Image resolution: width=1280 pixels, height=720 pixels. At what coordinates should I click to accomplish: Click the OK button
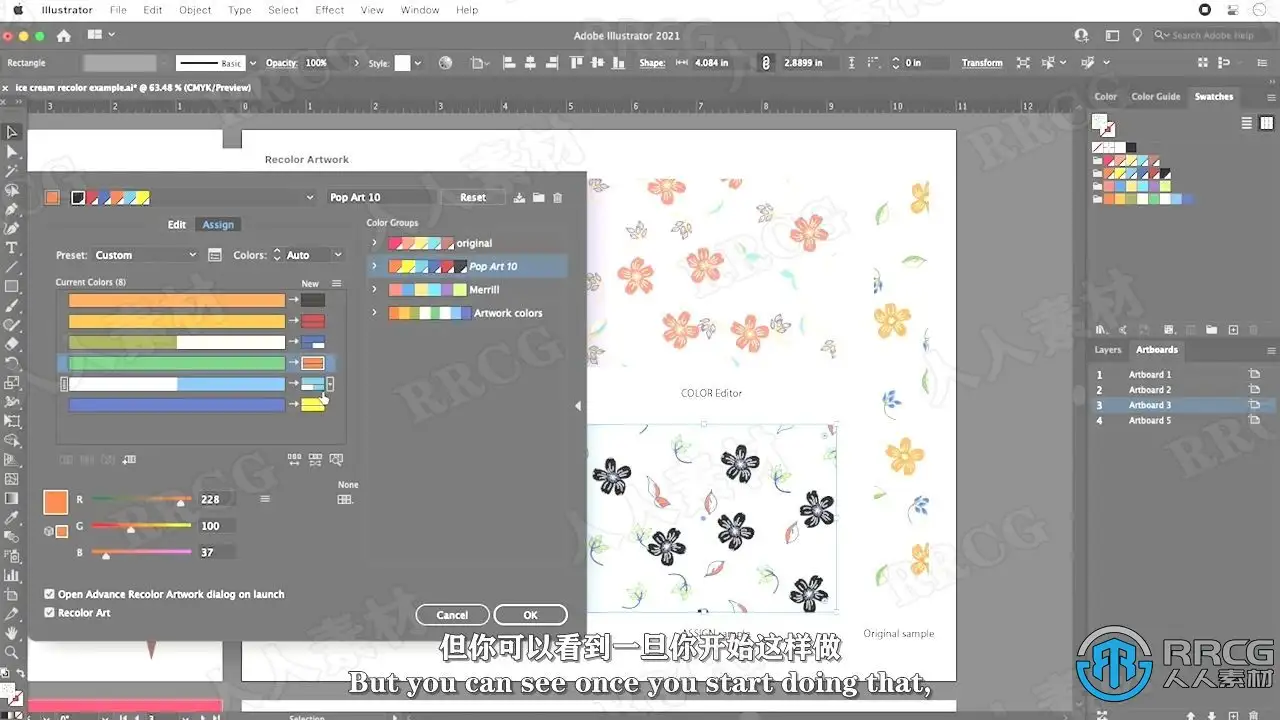point(530,615)
